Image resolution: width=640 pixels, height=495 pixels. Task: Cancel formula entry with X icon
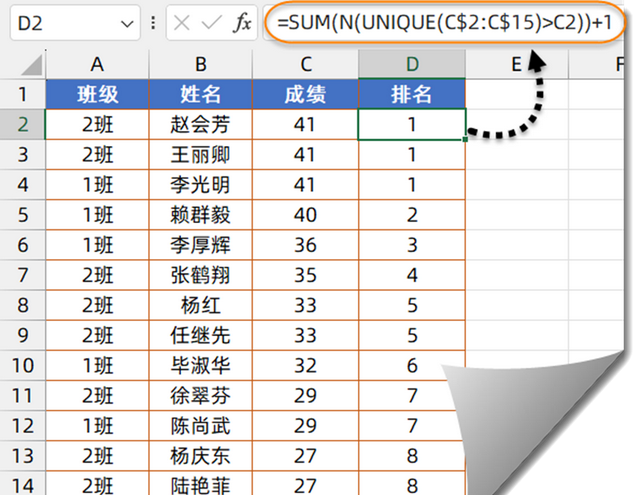point(182,23)
